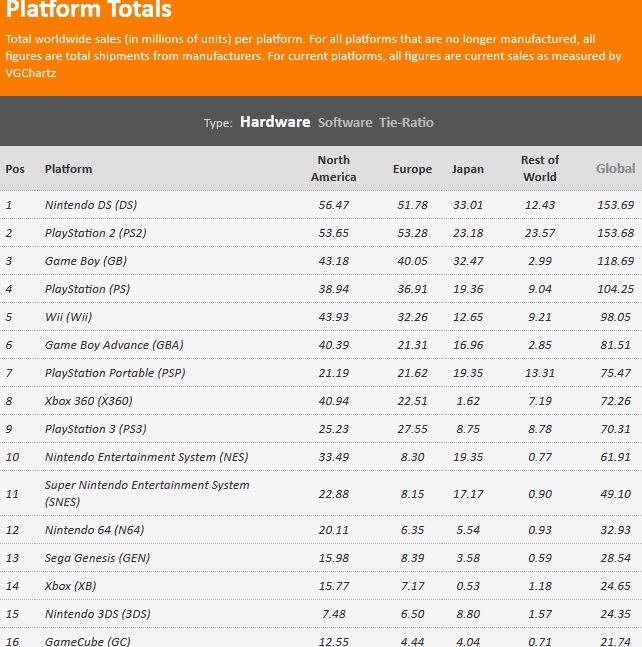Click the Global column header
Screen dimensions: 642x647
tap(615, 169)
